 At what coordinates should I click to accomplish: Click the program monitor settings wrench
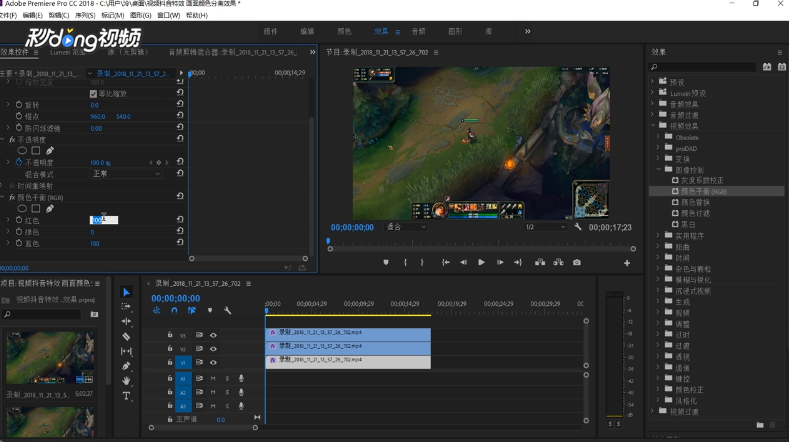(x=578, y=227)
